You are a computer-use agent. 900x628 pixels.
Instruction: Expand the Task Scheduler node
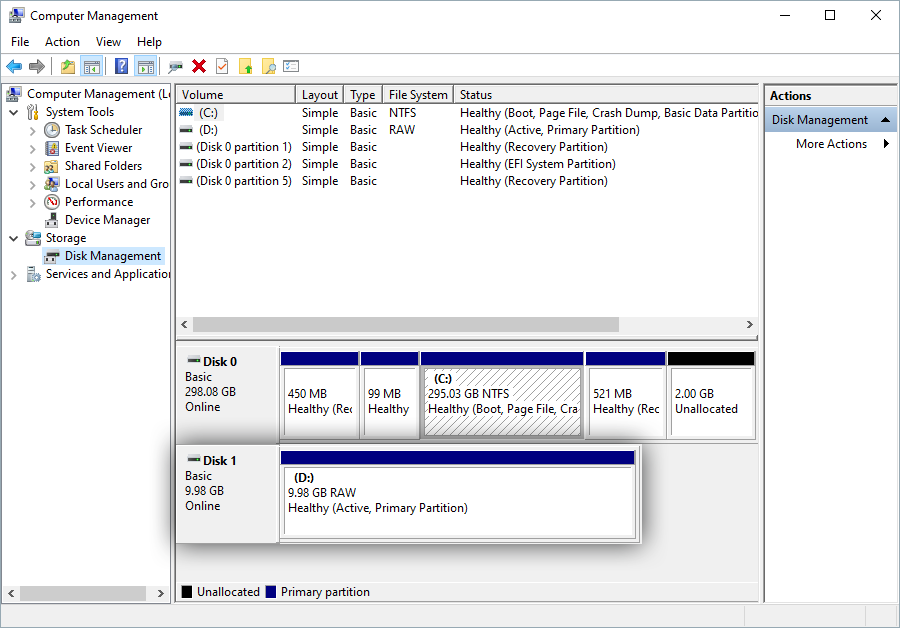click(33, 131)
